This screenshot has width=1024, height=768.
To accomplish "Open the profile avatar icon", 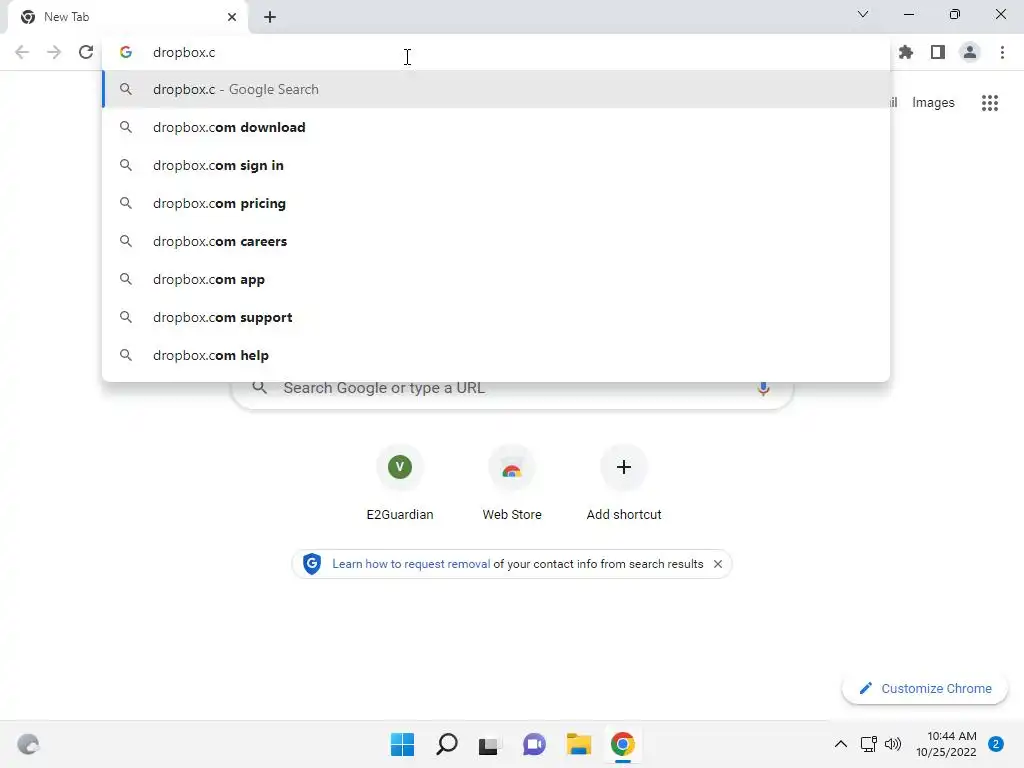I will pos(970,52).
